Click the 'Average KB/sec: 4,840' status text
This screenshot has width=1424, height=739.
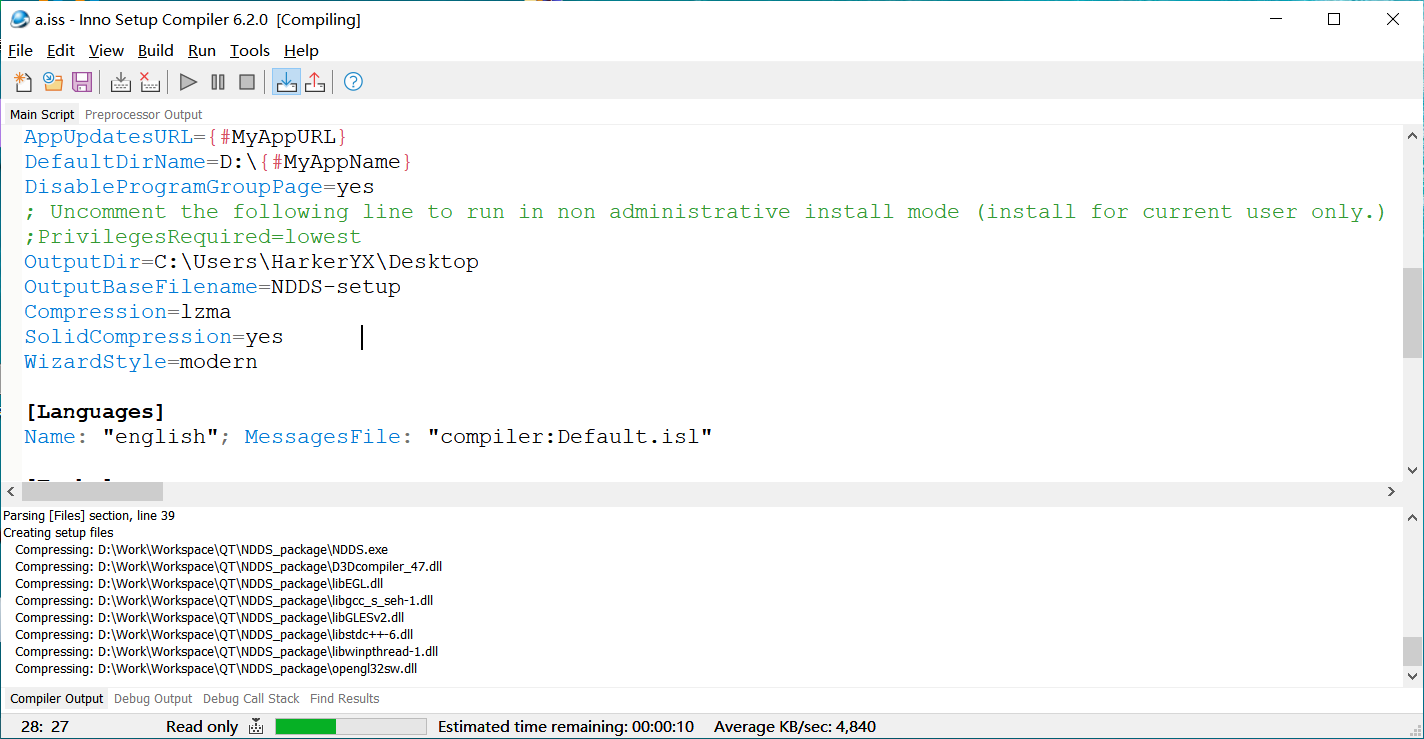tap(795, 727)
